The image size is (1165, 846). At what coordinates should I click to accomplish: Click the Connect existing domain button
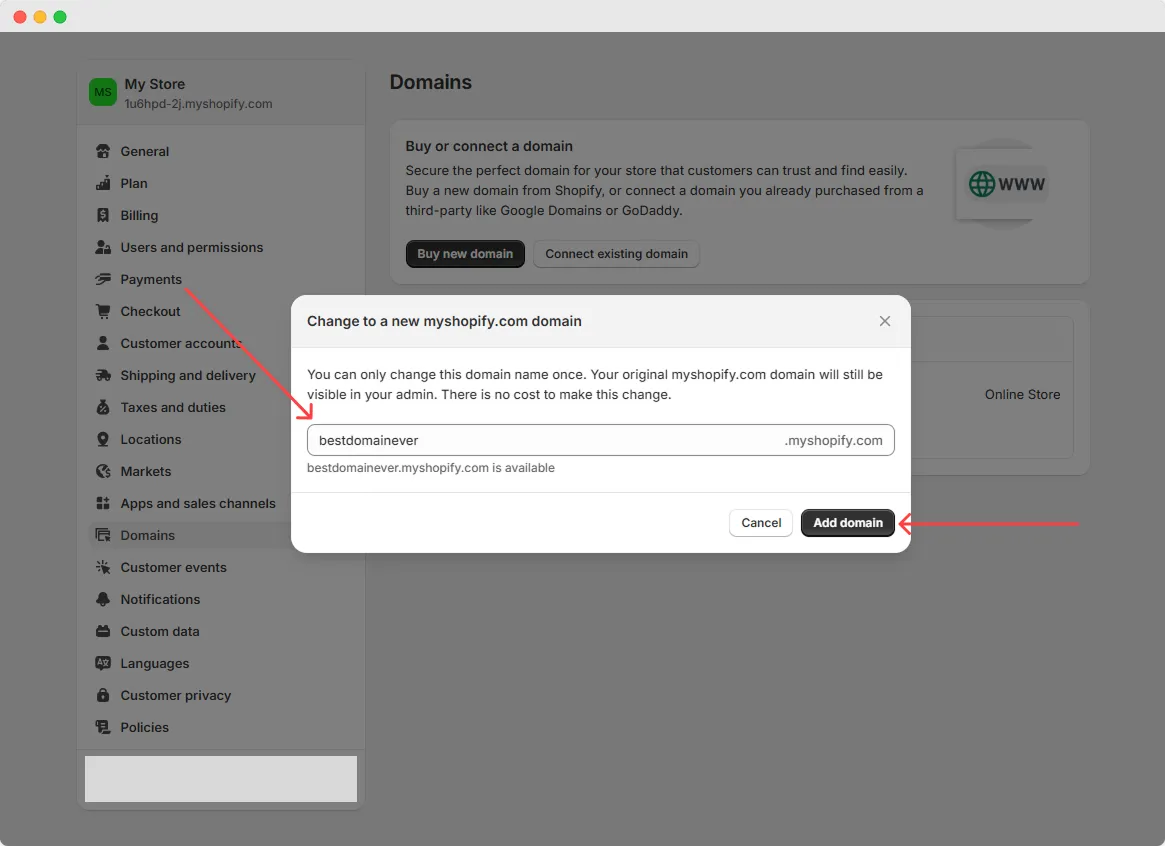616,254
